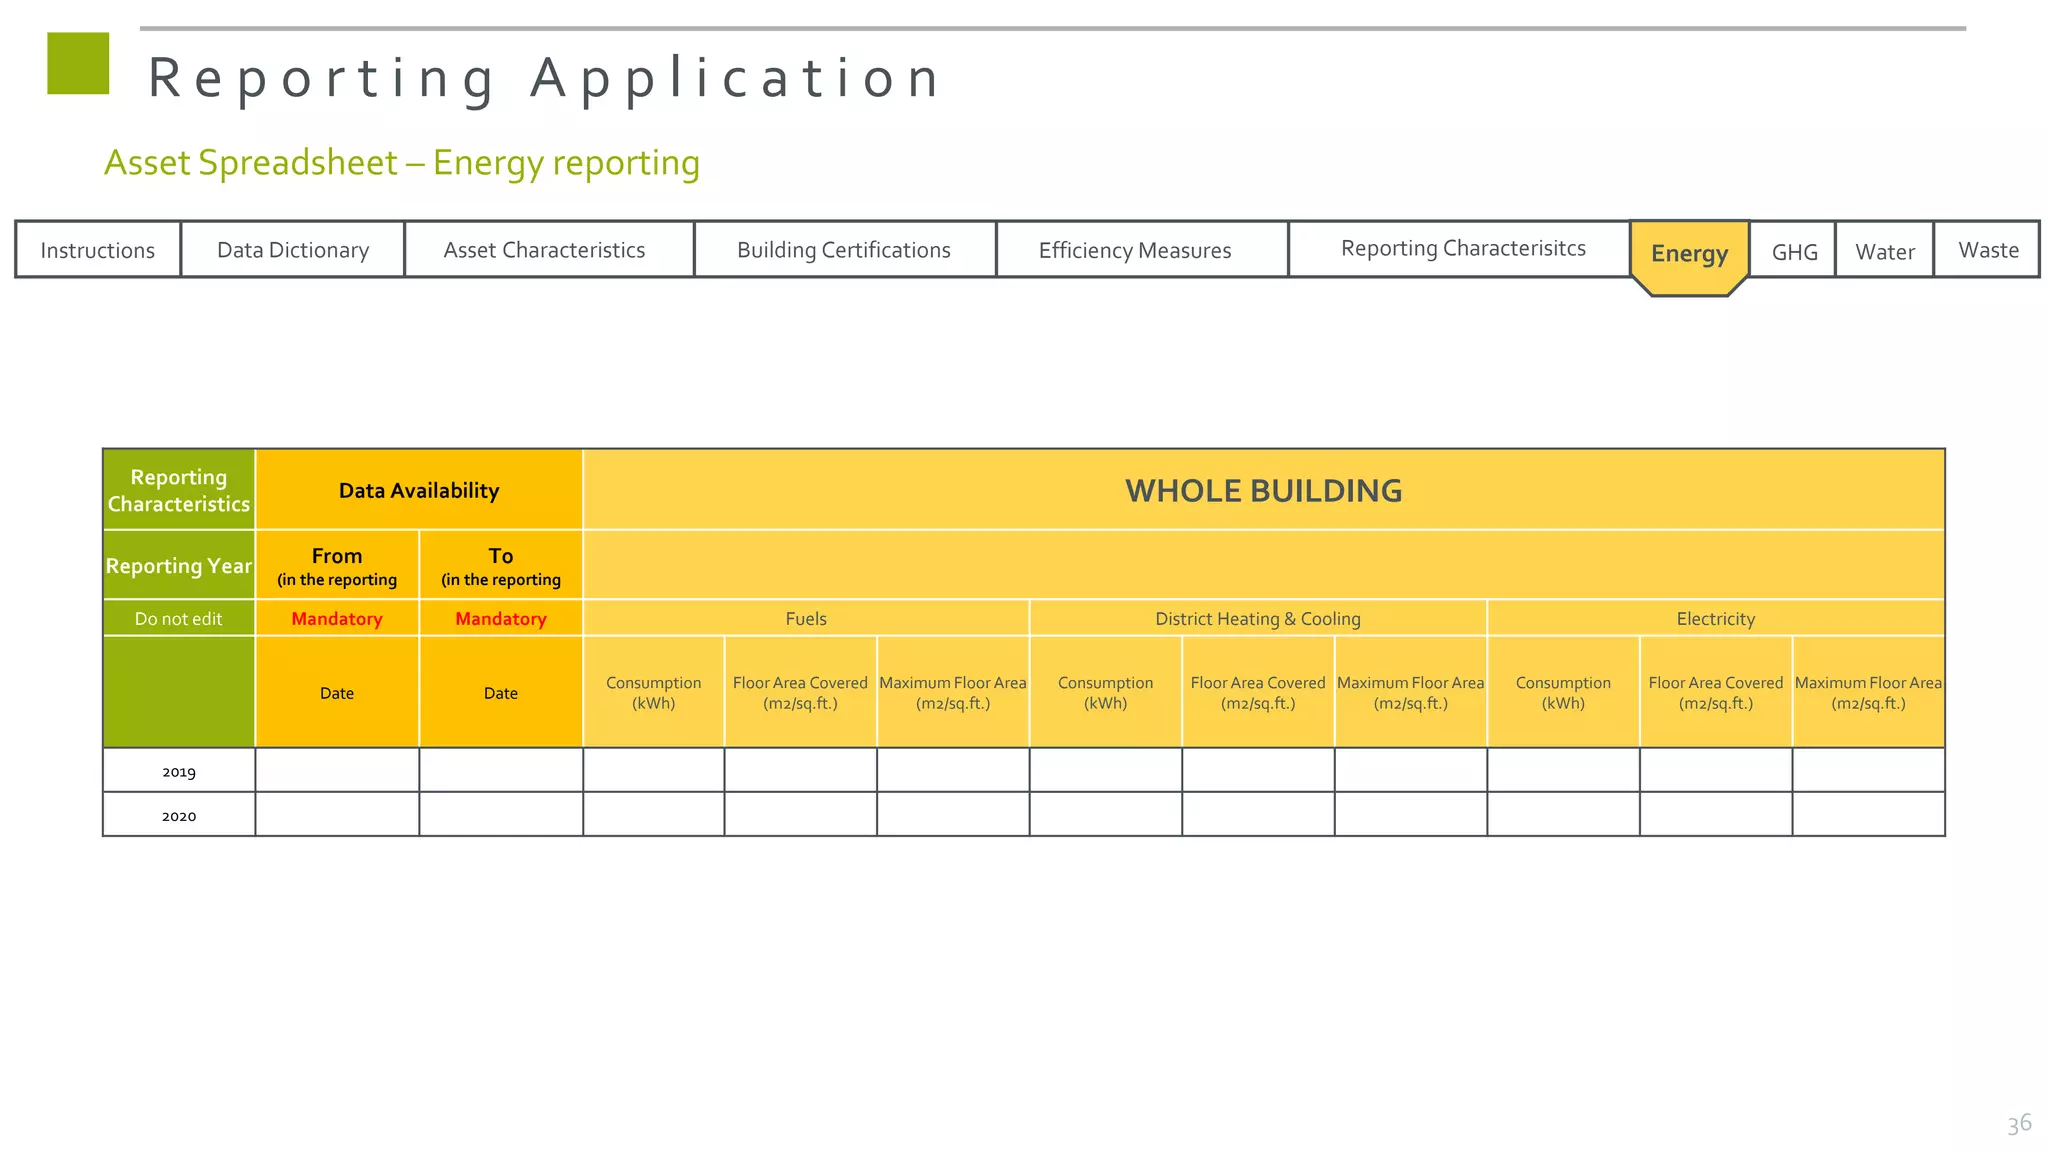The height and width of the screenshot is (1152, 2048).
Task: Click the 2019 To date cell
Action: click(501, 770)
